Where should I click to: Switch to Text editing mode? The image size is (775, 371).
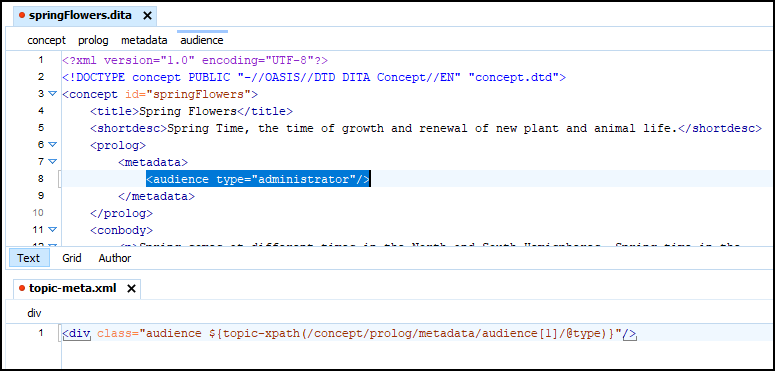[29, 258]
